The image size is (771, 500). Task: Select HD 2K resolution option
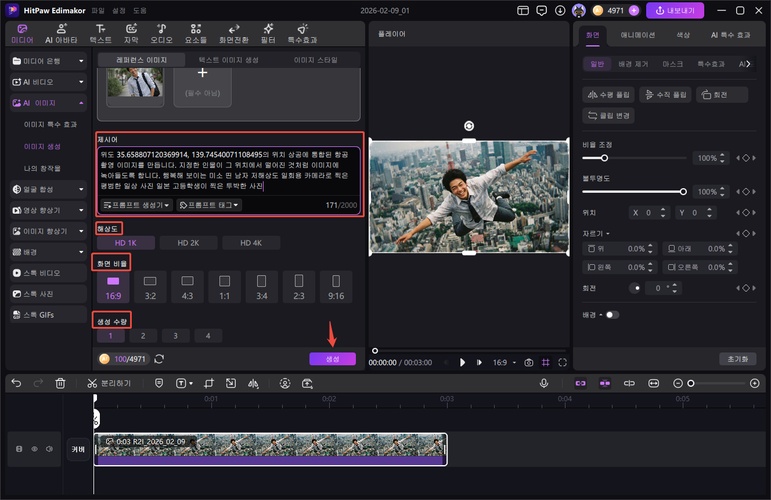[188, 243]
